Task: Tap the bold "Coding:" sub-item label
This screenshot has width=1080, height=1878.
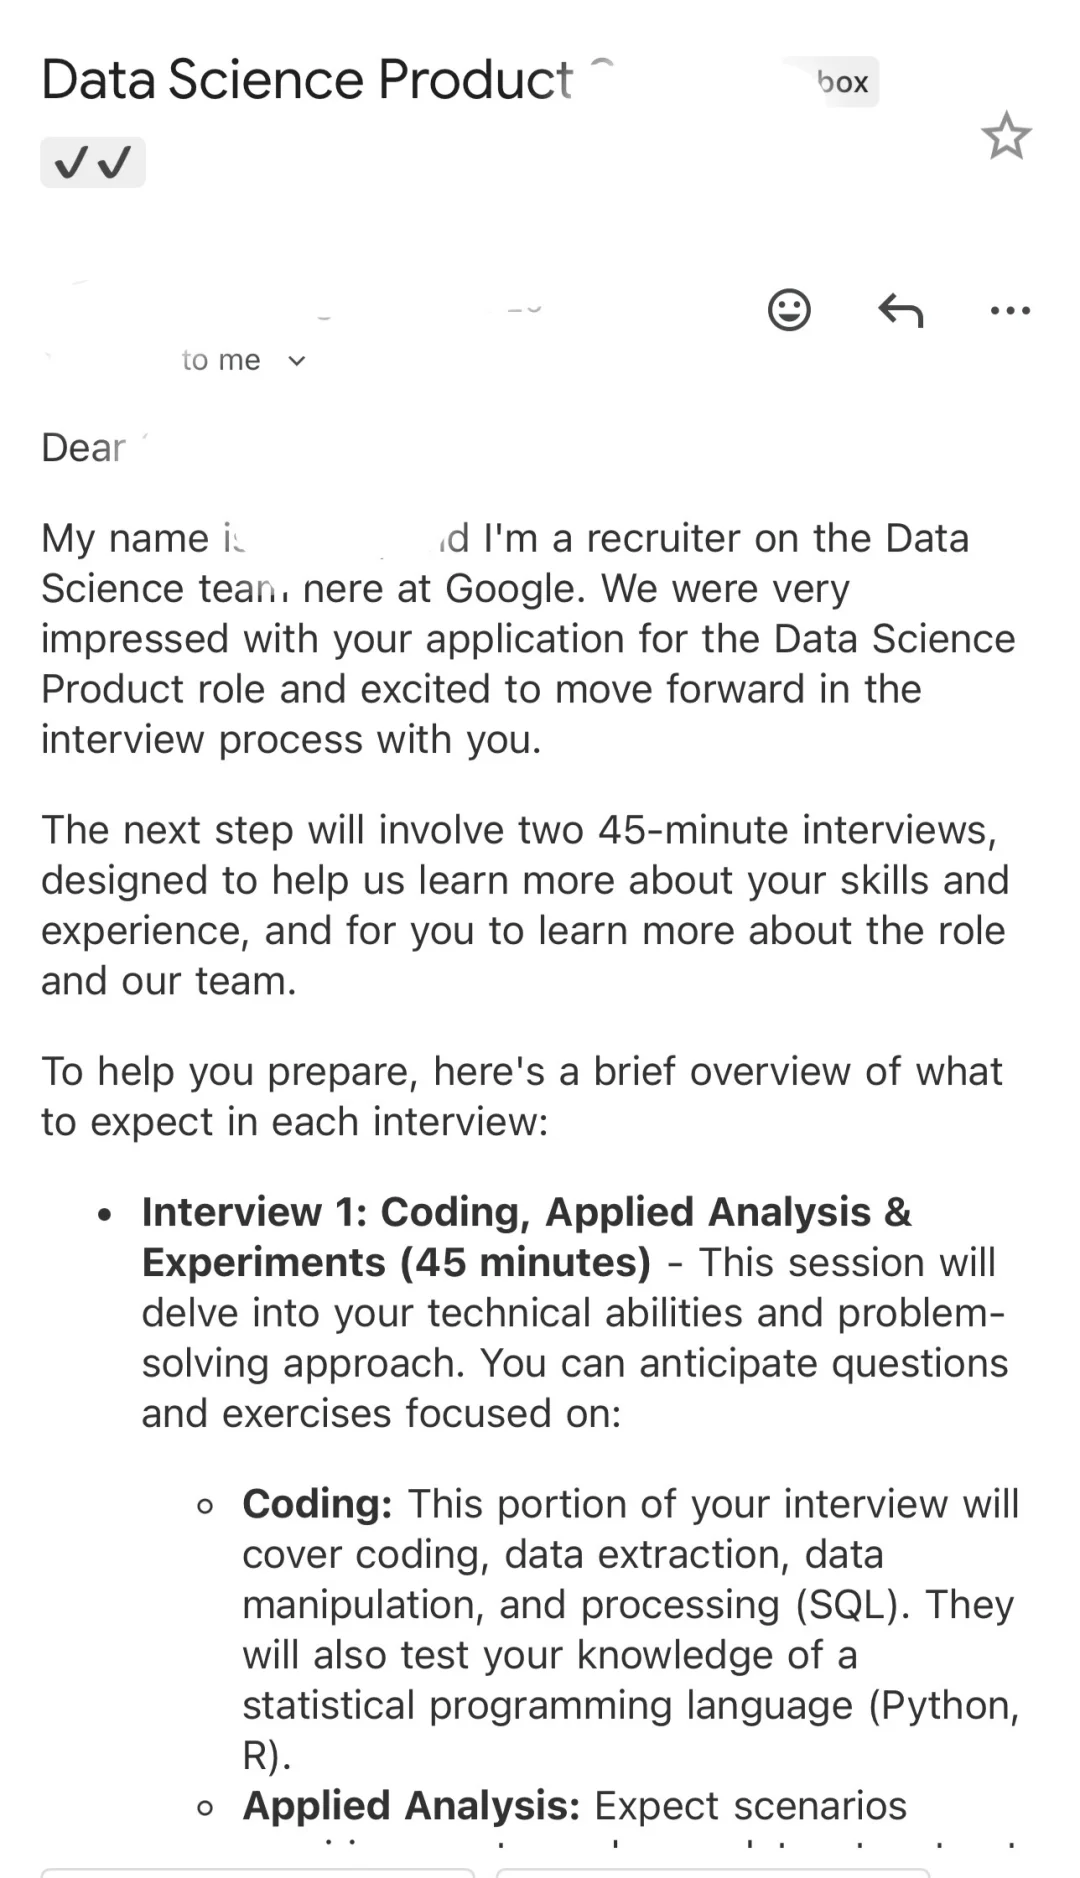Action: pyautogui.click(x=317, y=1504)
